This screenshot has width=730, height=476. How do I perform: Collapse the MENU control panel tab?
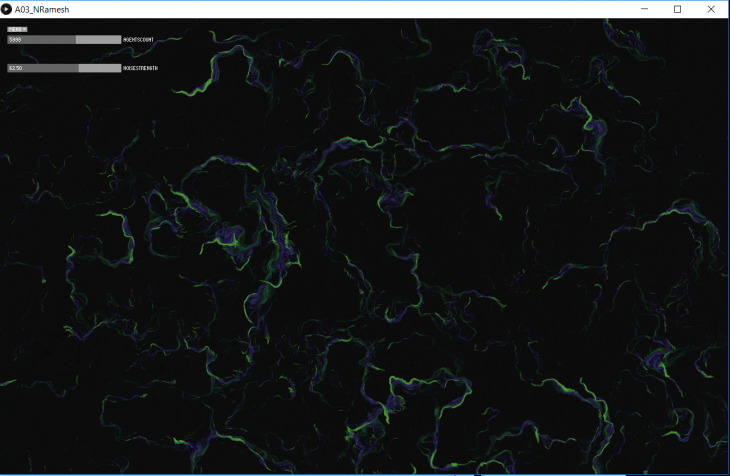click(17, 29)
